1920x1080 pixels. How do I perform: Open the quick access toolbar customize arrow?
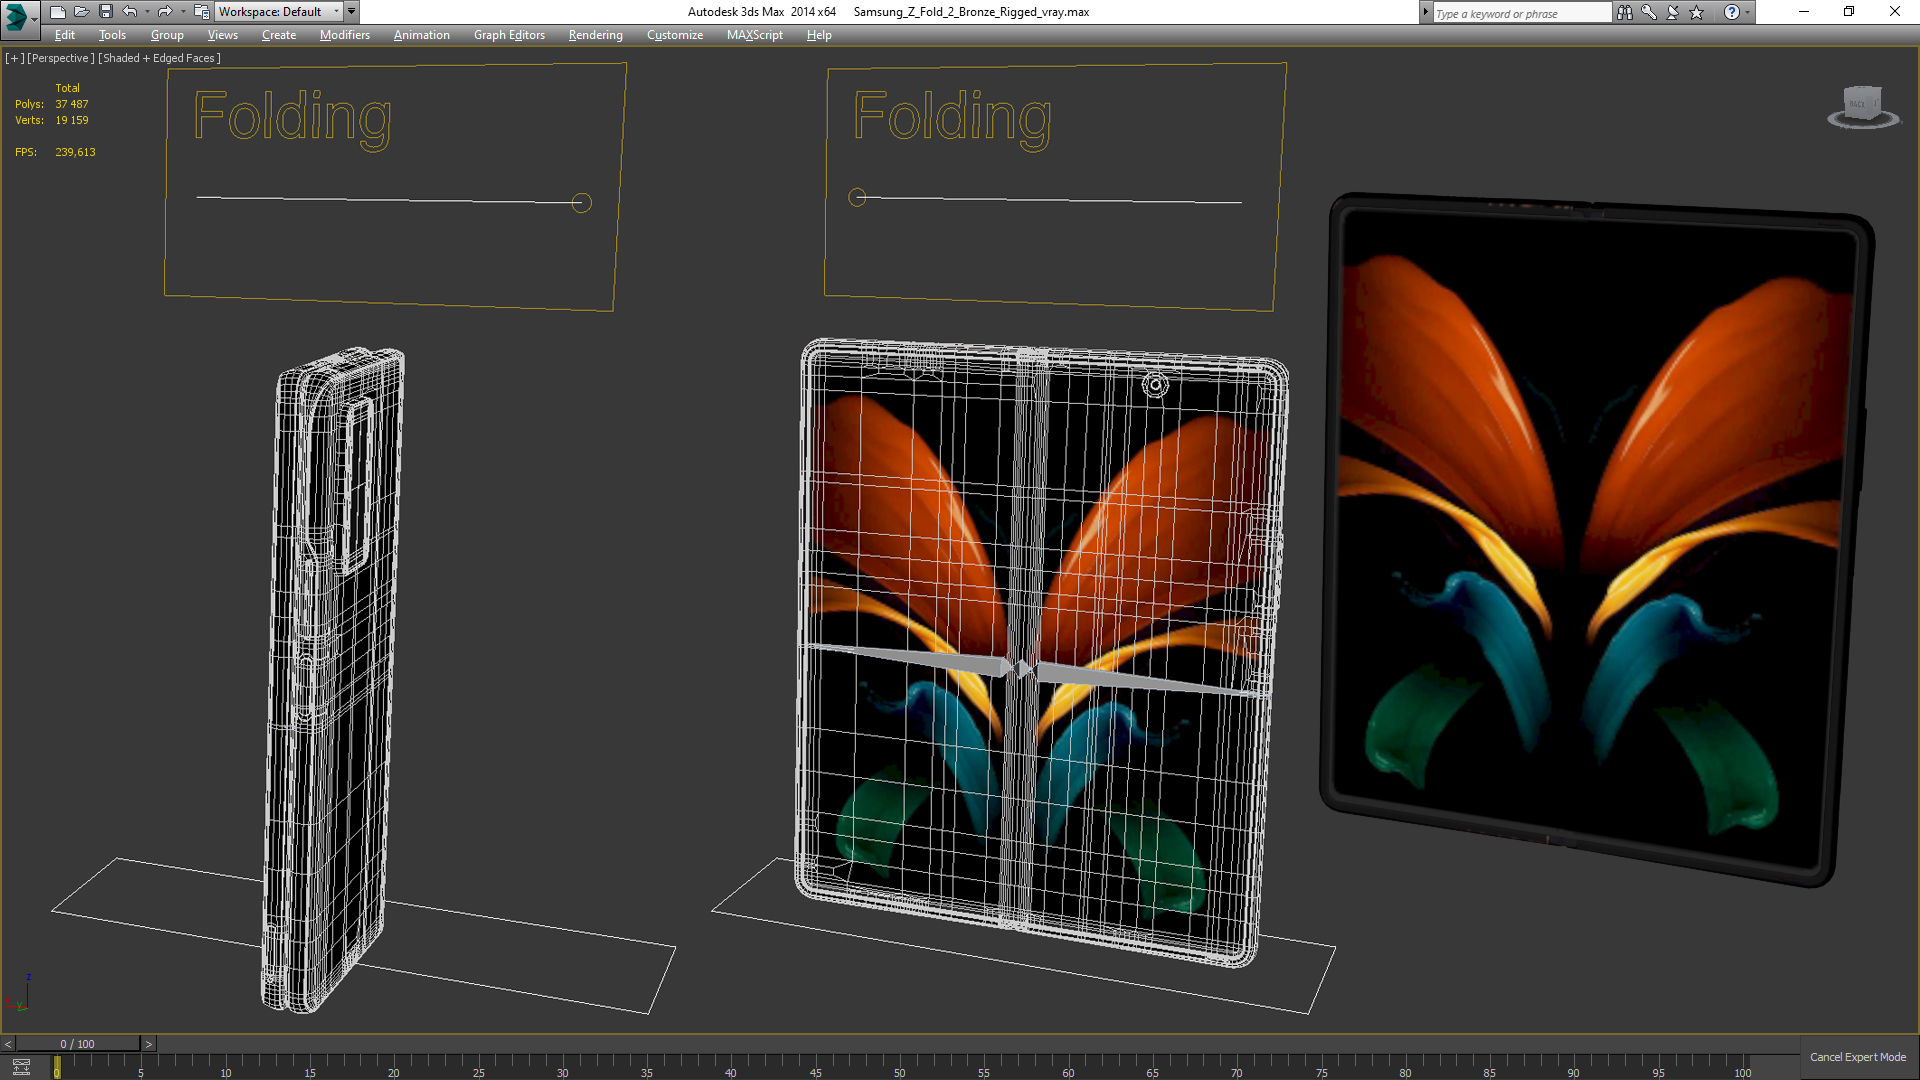pos(352,12)
